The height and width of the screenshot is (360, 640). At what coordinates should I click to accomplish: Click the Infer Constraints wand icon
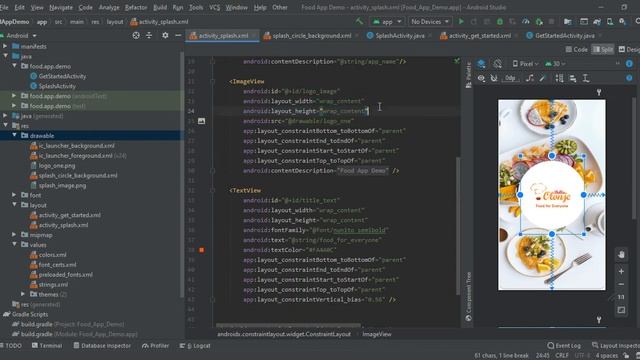(542, 78)
